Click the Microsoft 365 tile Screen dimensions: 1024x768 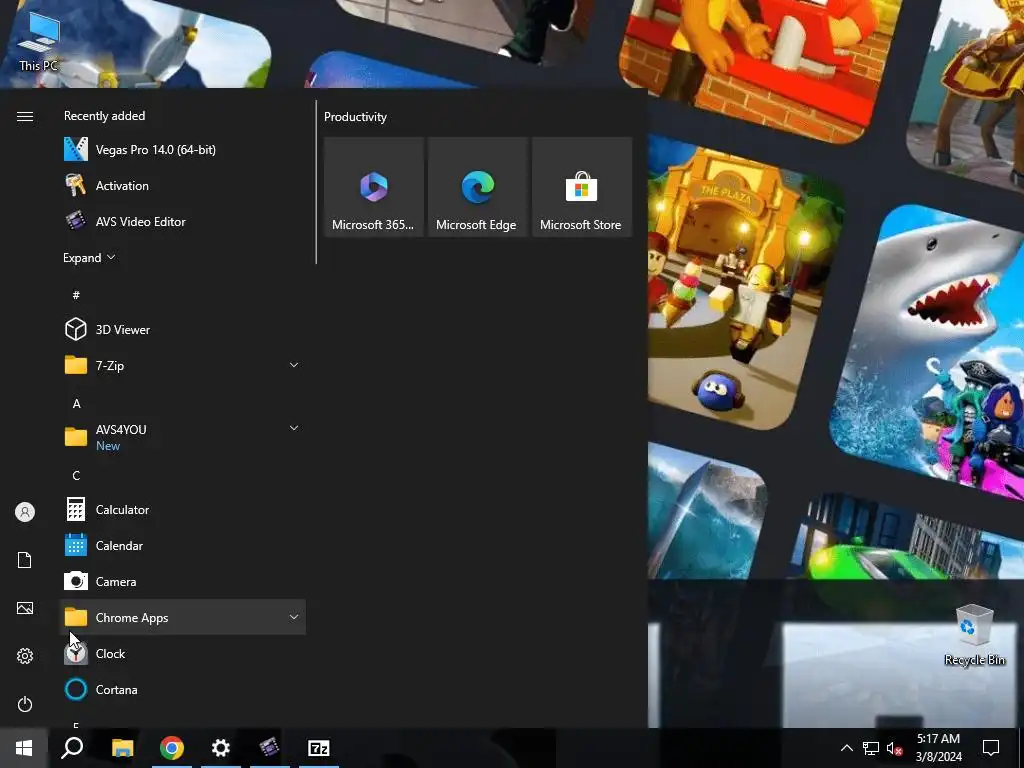(374, 187)
